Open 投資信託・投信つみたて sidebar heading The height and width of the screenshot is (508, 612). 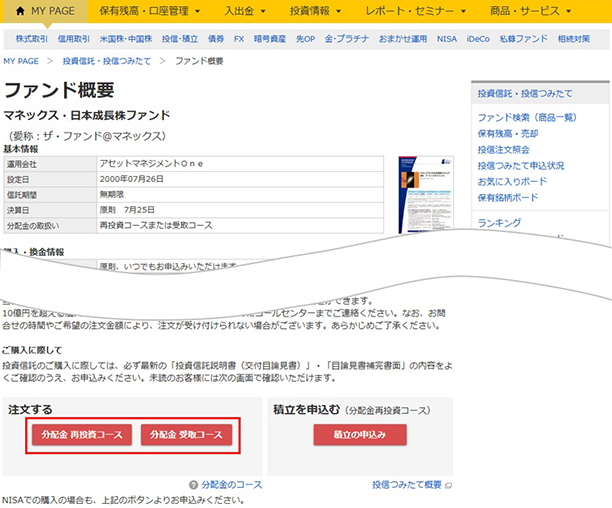click(525, 94)
